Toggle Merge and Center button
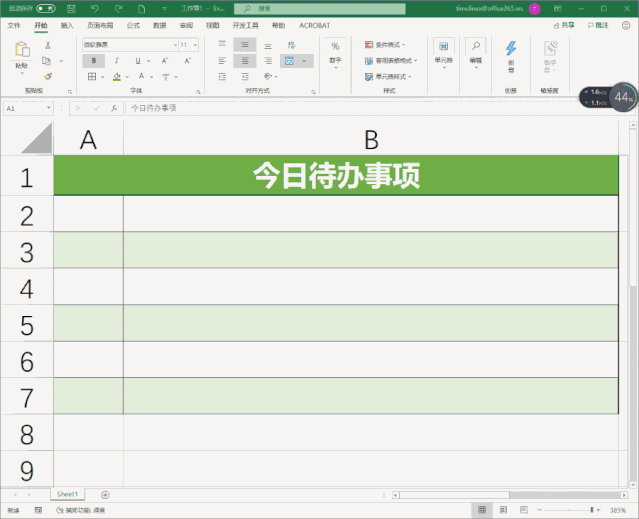Image resolution: width=639 pixels, height=519 pixels. click(x=289, y=61)
